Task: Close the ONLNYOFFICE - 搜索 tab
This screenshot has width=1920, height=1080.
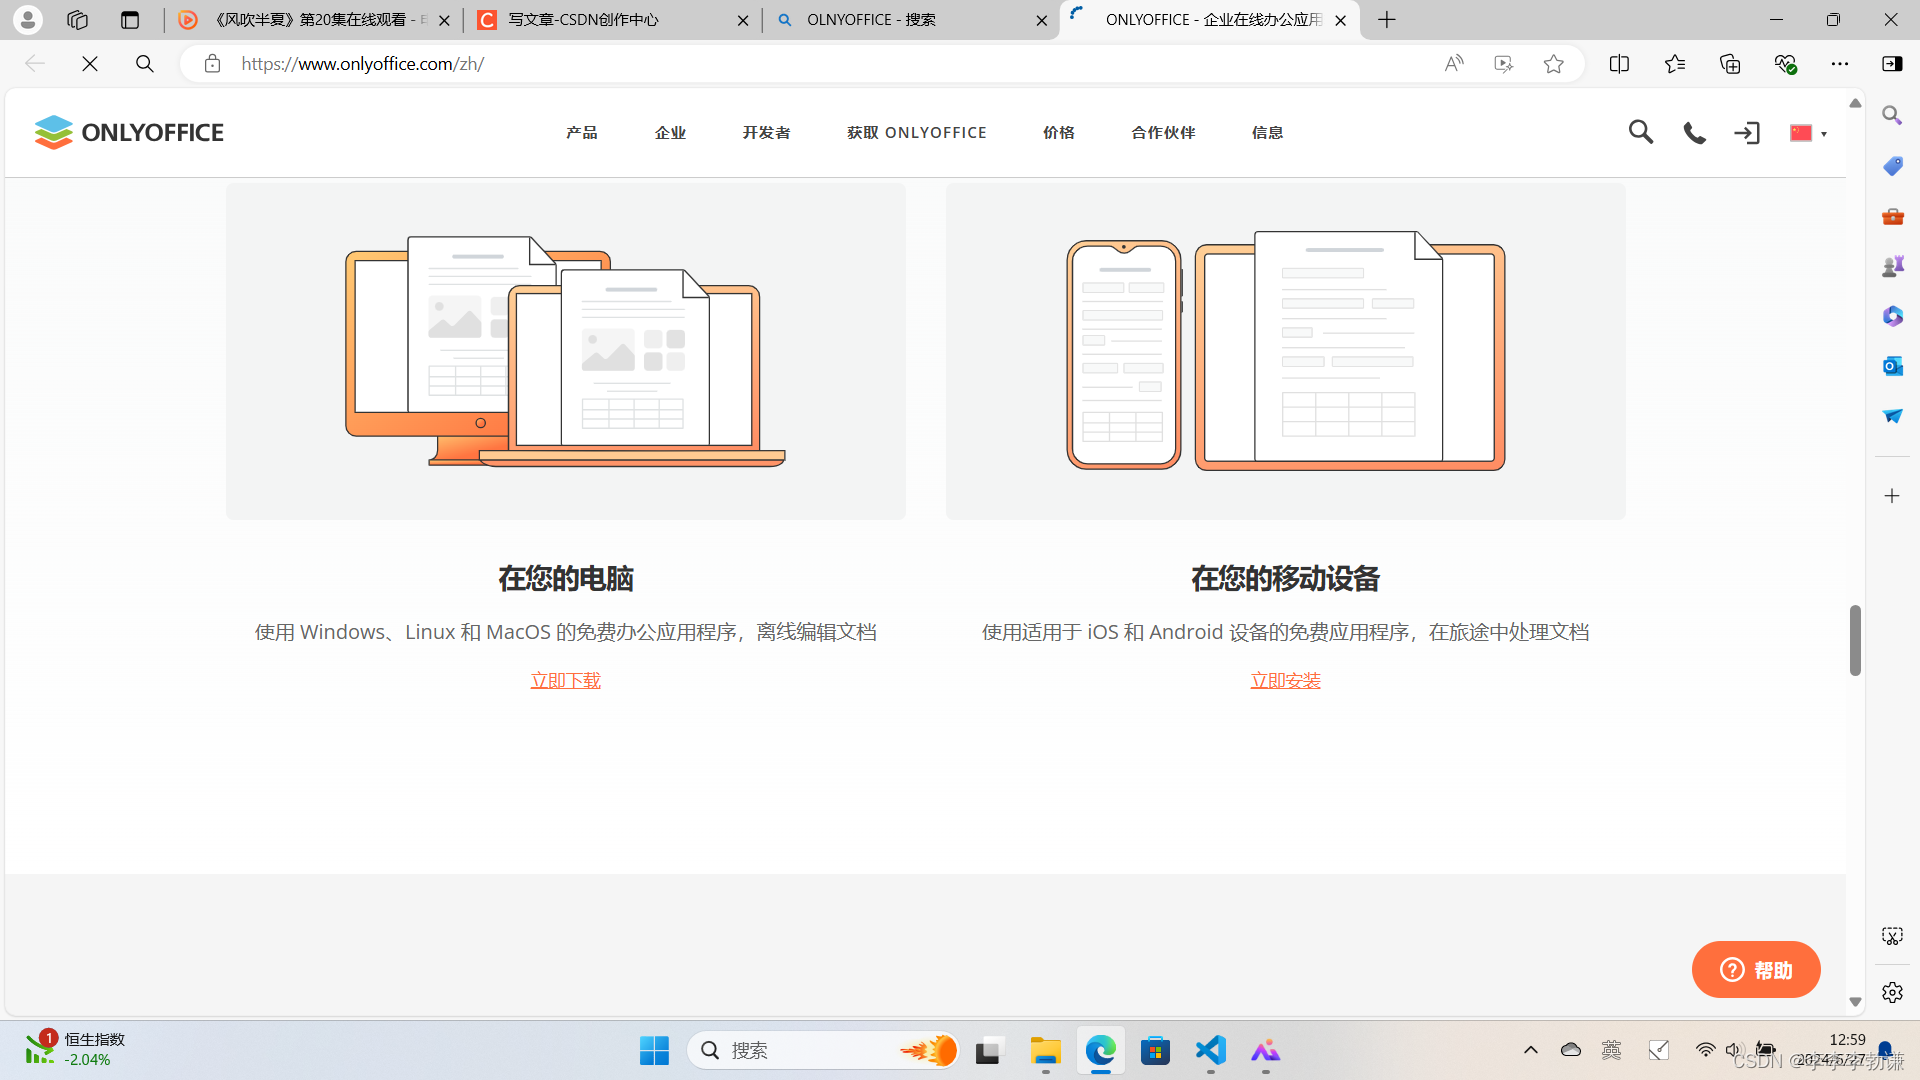Action: click(x=1041, y=20)
